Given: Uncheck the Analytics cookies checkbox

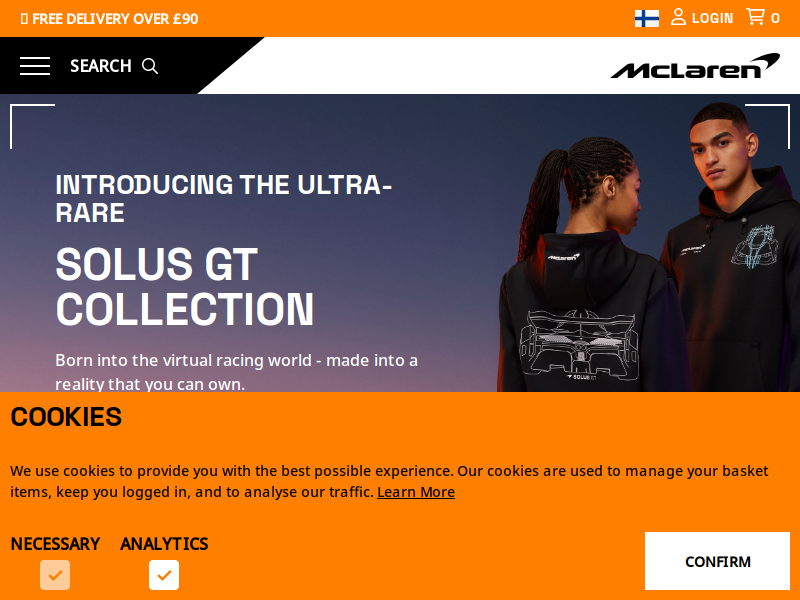Looking at the screenshot, I should [164, 575].
